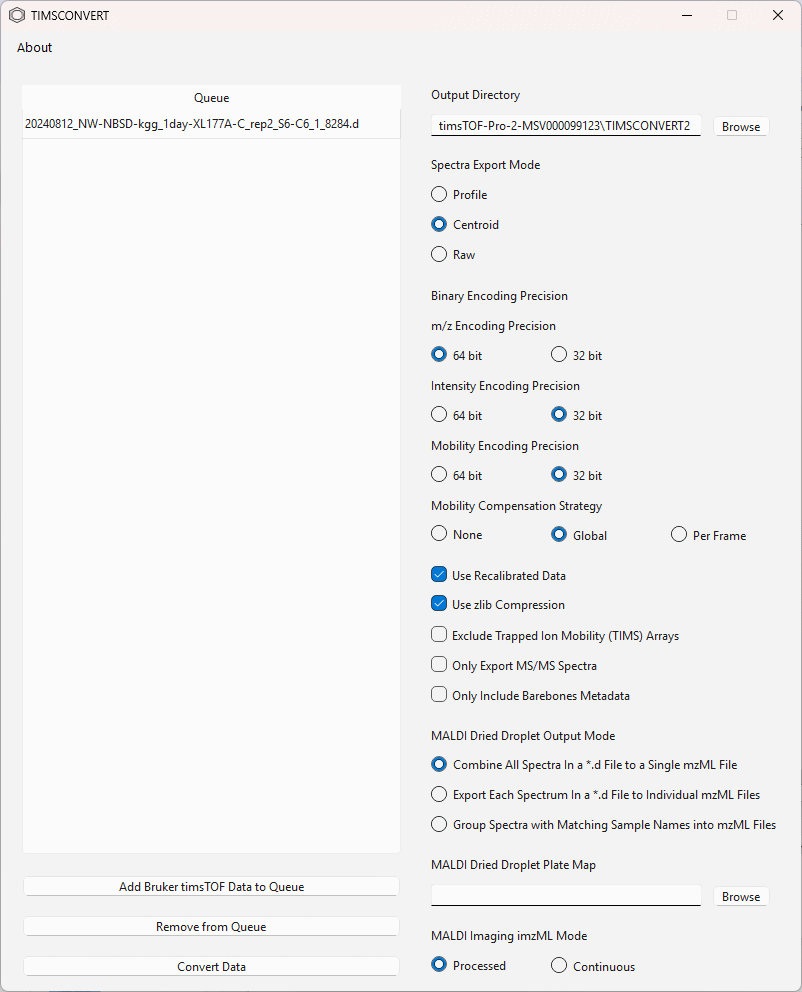
Task: Click the Output Directory path field
Action: (x=566, y=126)
